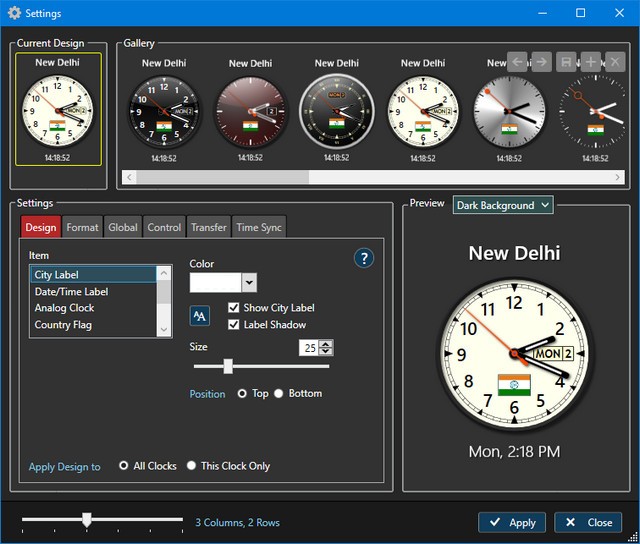The width and height of the screenshot is (640, 544).
Task: Toggle the Label Shadow checkbox
Action: click(234, 325)
